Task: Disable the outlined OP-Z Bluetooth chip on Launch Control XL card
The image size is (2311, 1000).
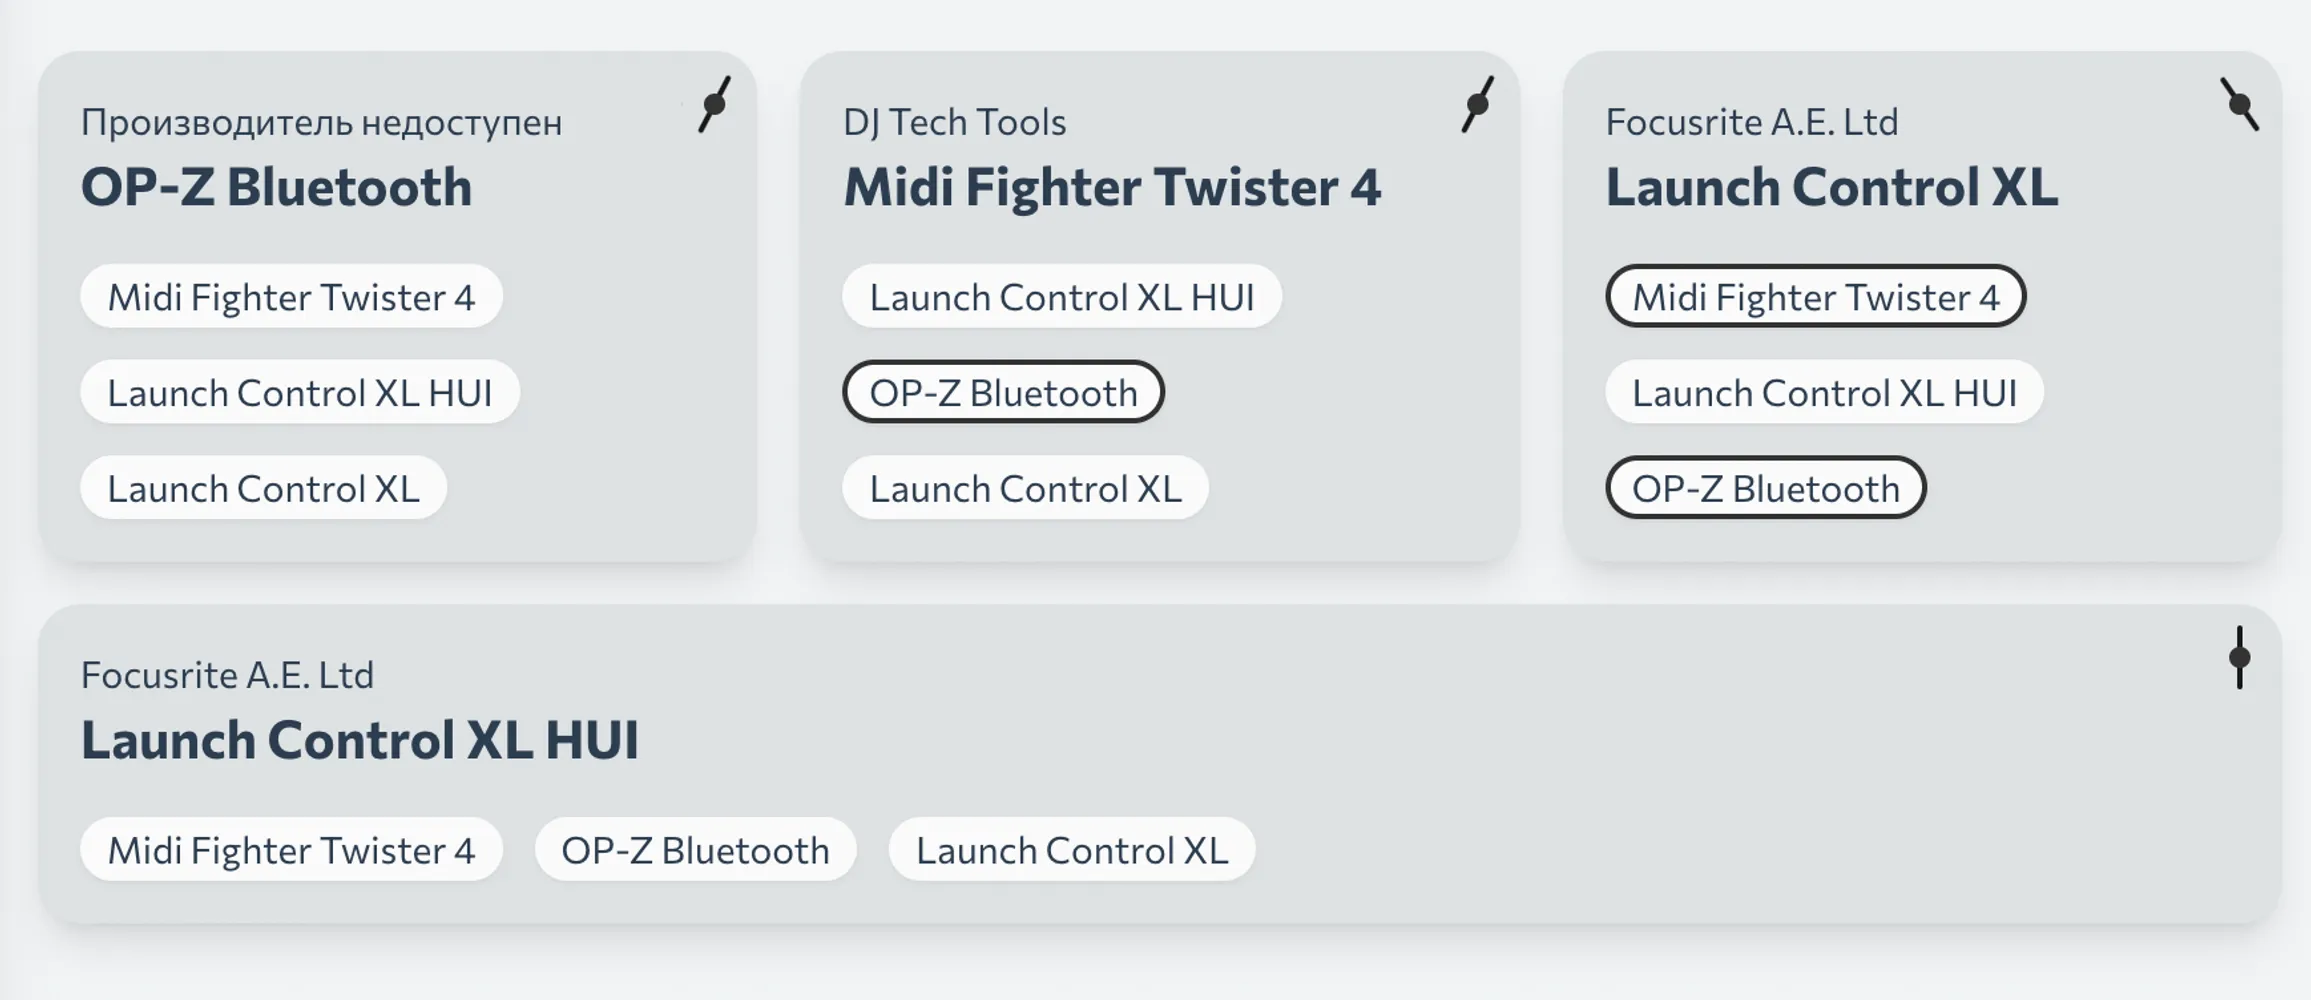Action: [x=1765, y=488]
